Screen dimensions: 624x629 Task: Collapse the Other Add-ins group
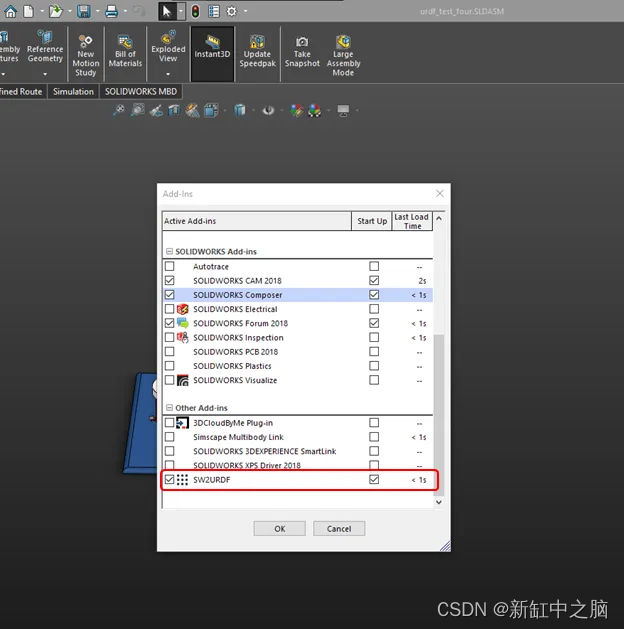click(169, 408)
